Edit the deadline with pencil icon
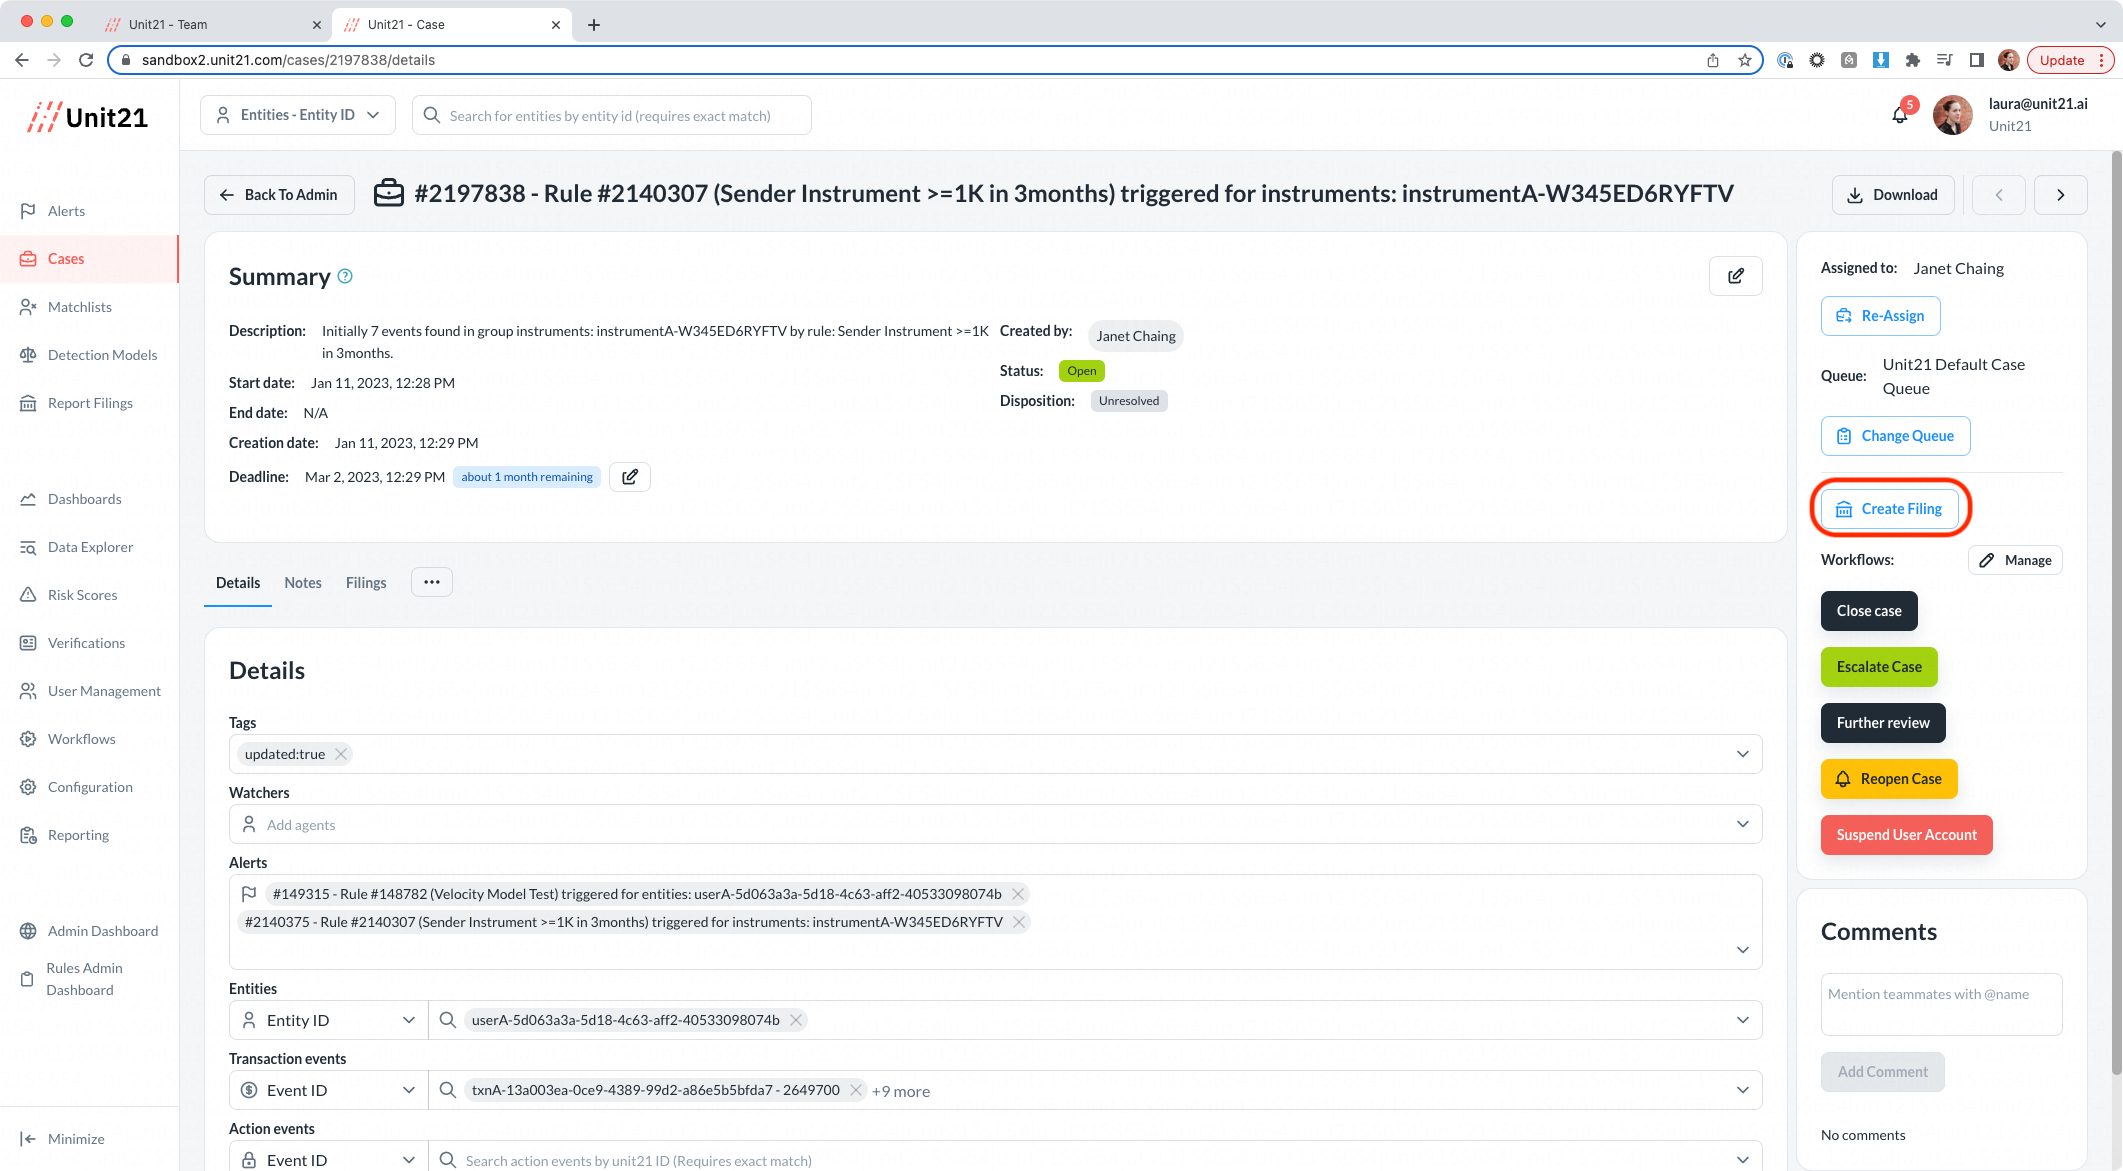 [x=630, y=477]
